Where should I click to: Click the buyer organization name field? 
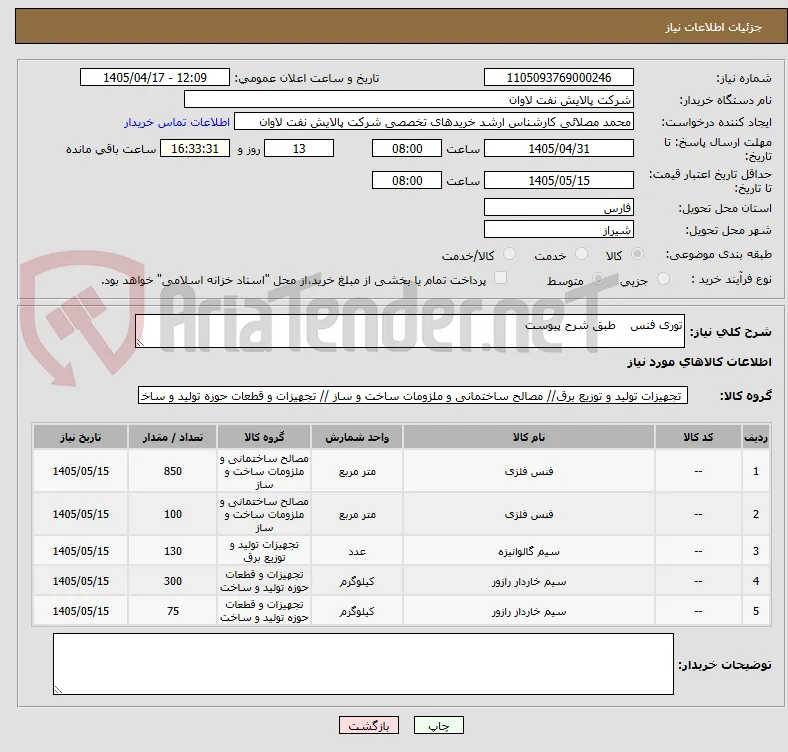(x=409, y=100)
